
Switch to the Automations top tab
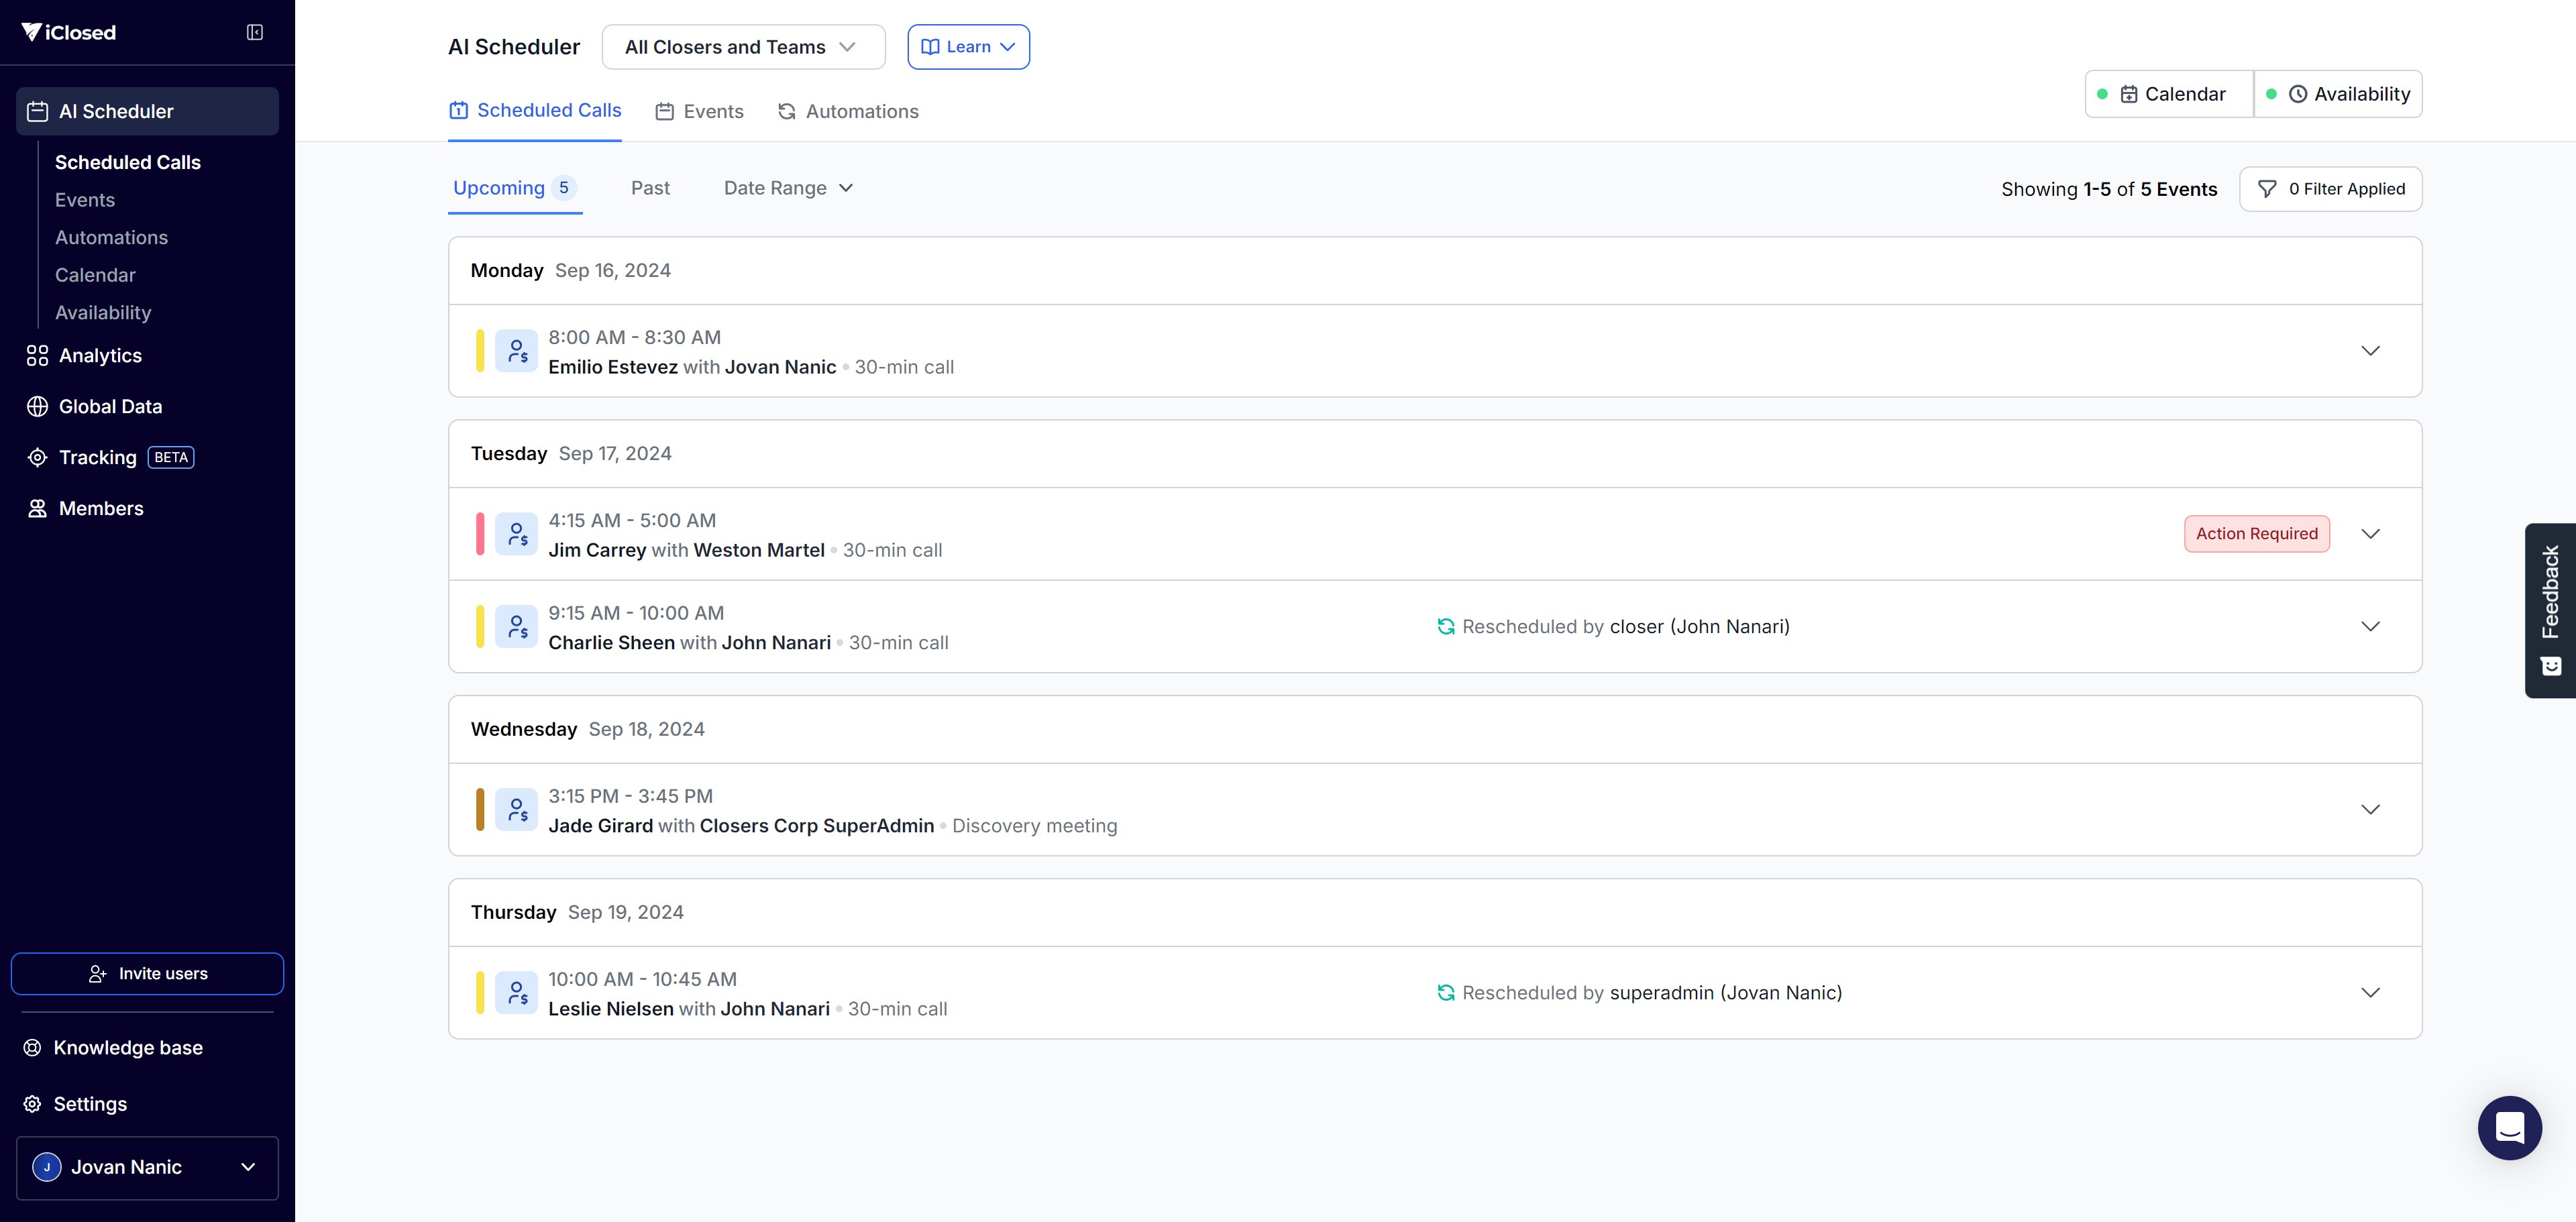(x=848, y=112)
